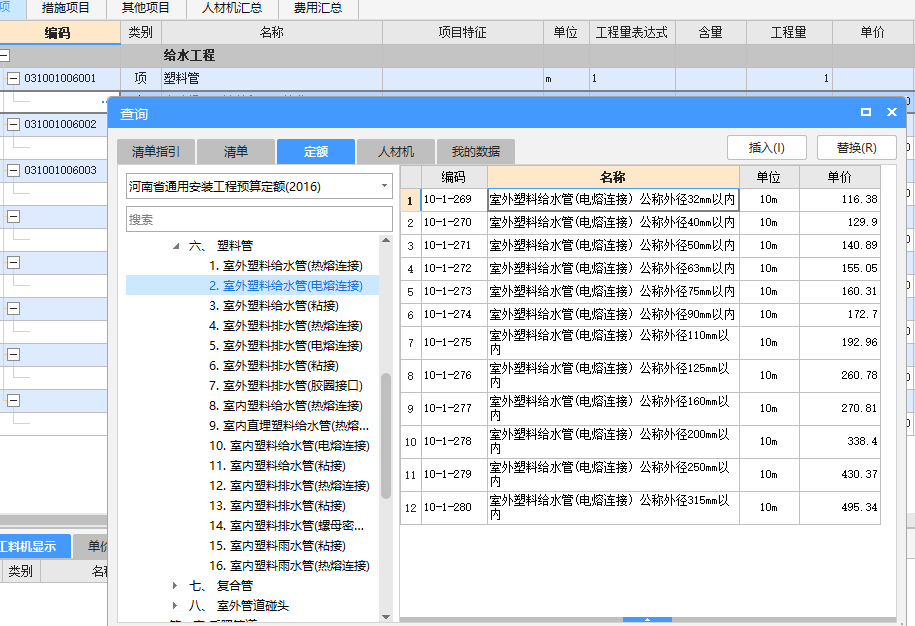Image resolution: width=915 pixels, height=626 pixels.
Task: Select 10. 室内塑料给水管(电熔连接) tree item
Action: click(x=289, y=446)
